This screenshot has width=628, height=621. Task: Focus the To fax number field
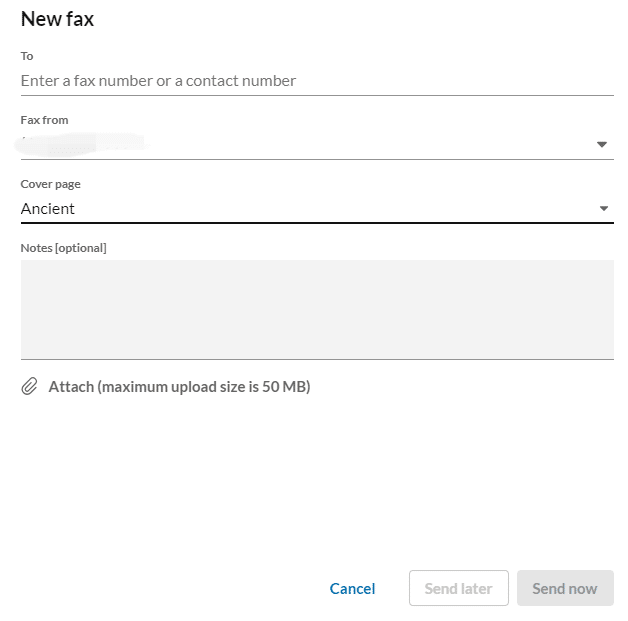[x=317, y=81]
